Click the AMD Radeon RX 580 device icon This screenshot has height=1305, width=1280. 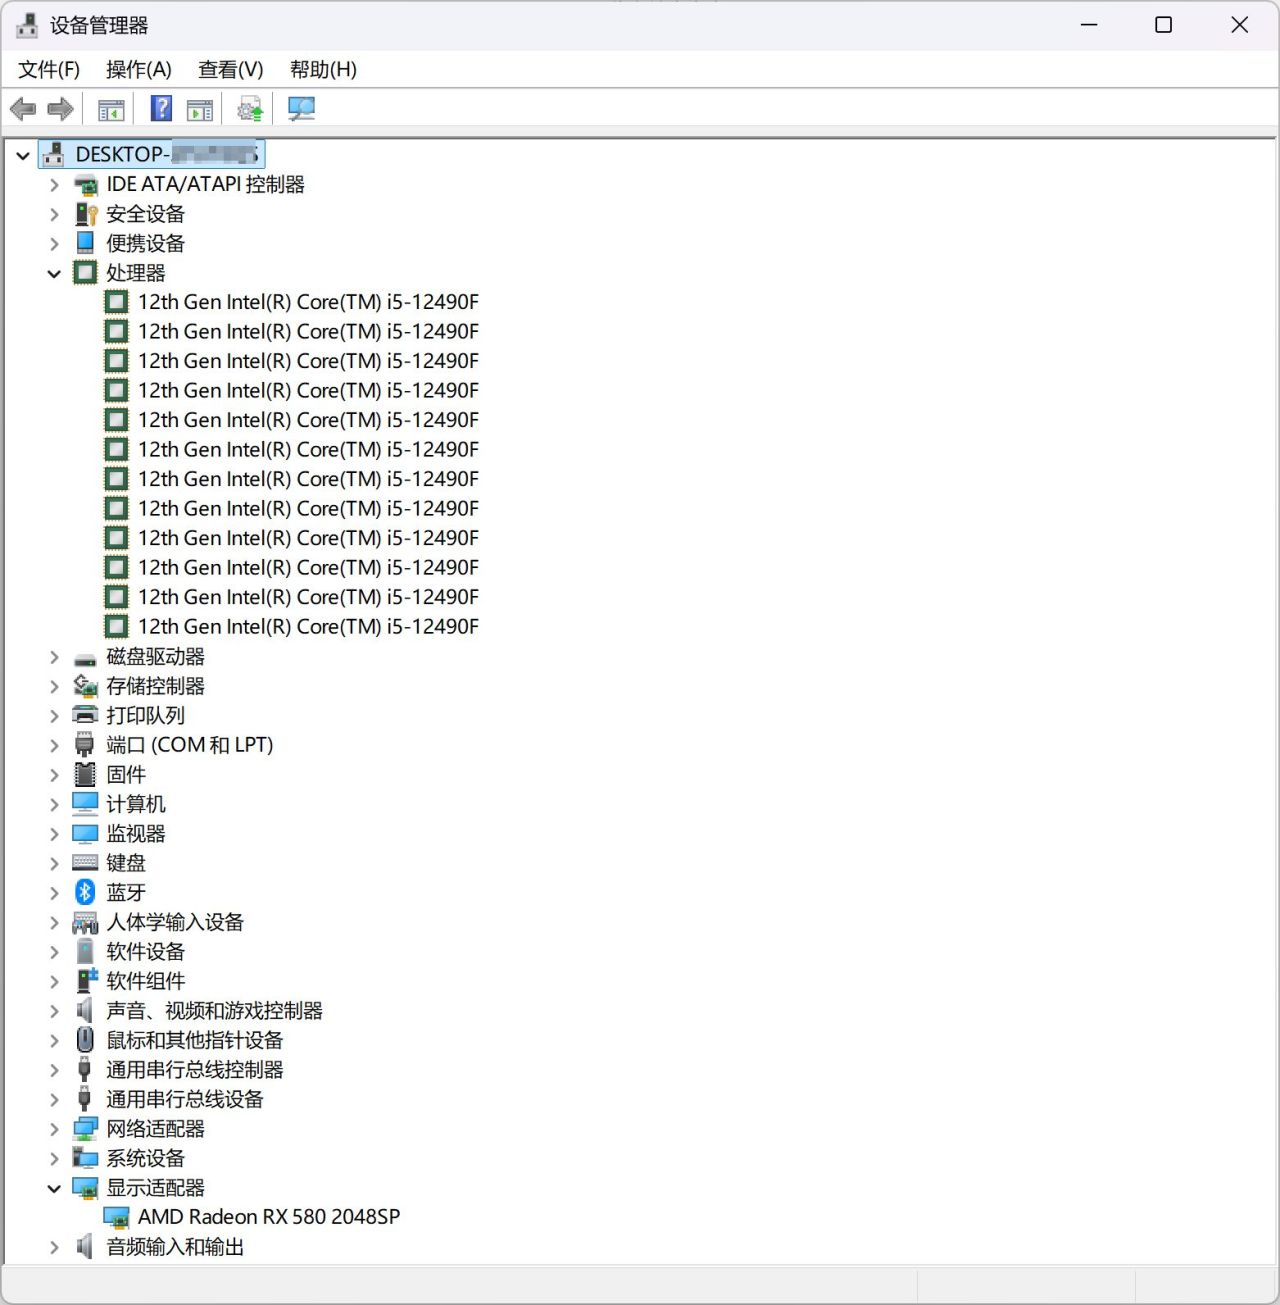[117, 1217]
